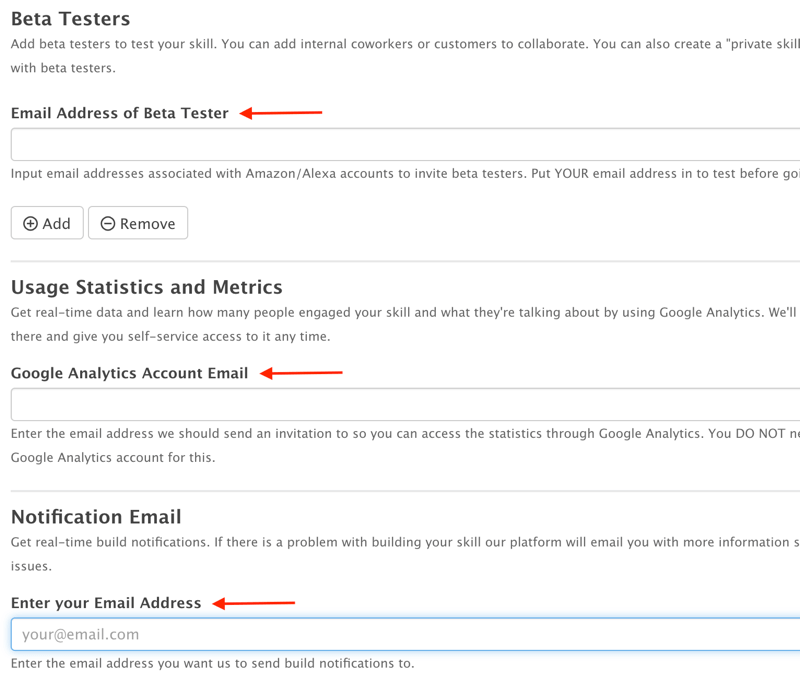Click the Usage Statistics and Metrics heading
This screenshot has height=683, width=800.
[x=146, y=287]
